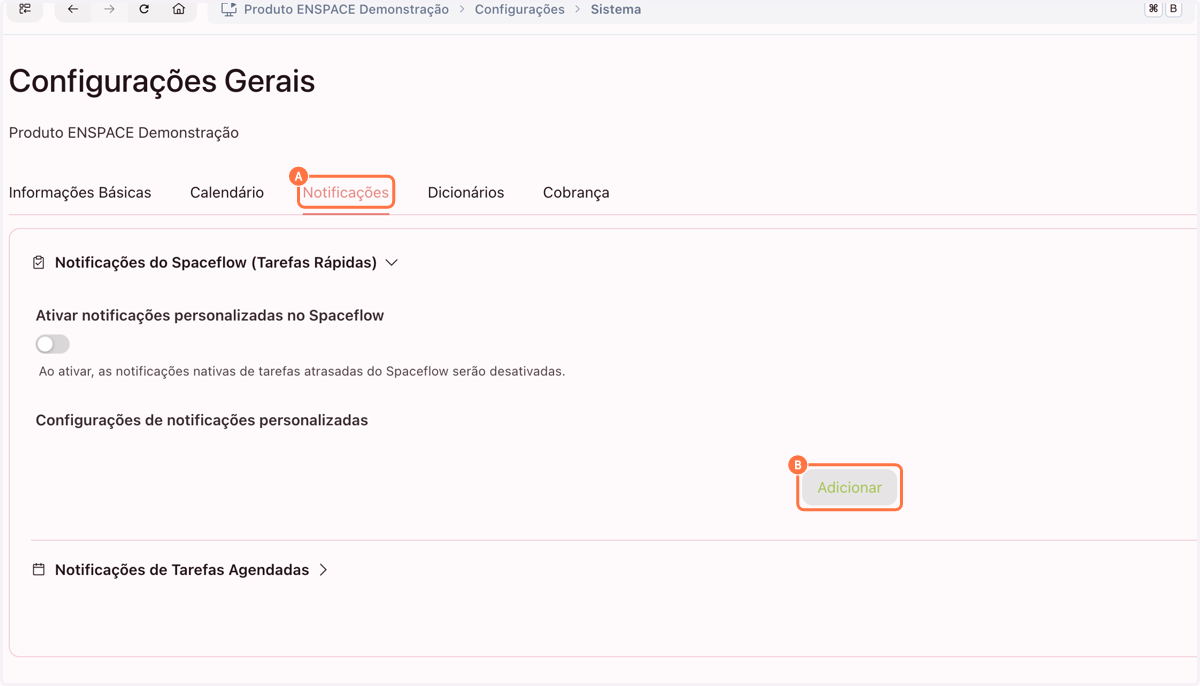Click the B key shortcut badge
The width and height of the screenshot is (1200, 686).
[x=1174, y=9]
